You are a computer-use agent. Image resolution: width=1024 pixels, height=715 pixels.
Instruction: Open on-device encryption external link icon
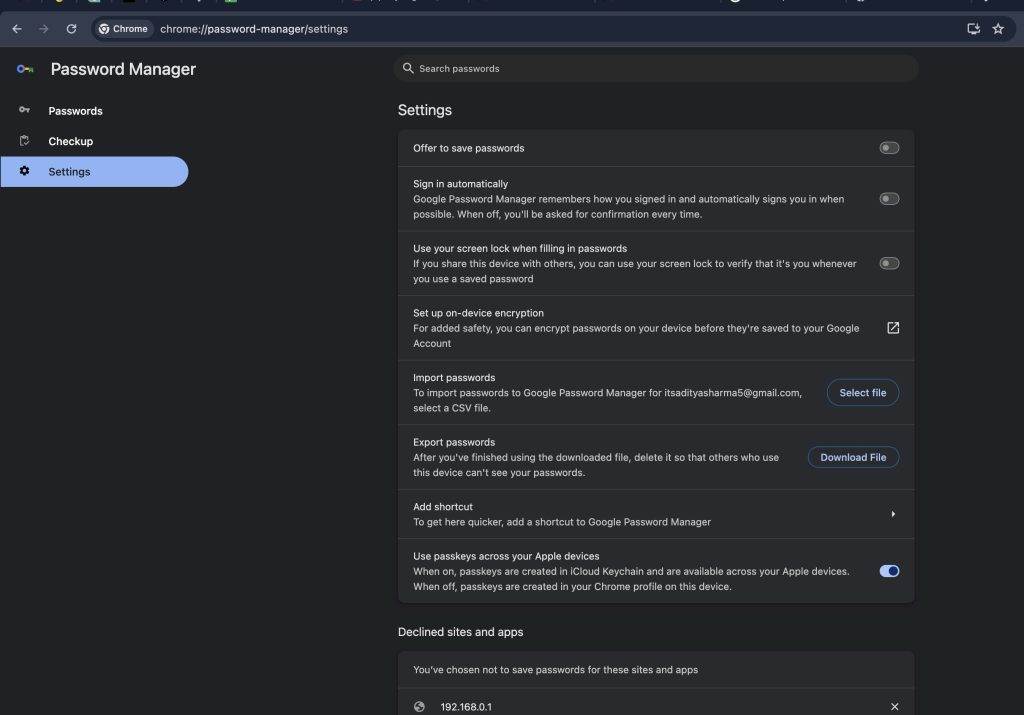coord(893,328)
